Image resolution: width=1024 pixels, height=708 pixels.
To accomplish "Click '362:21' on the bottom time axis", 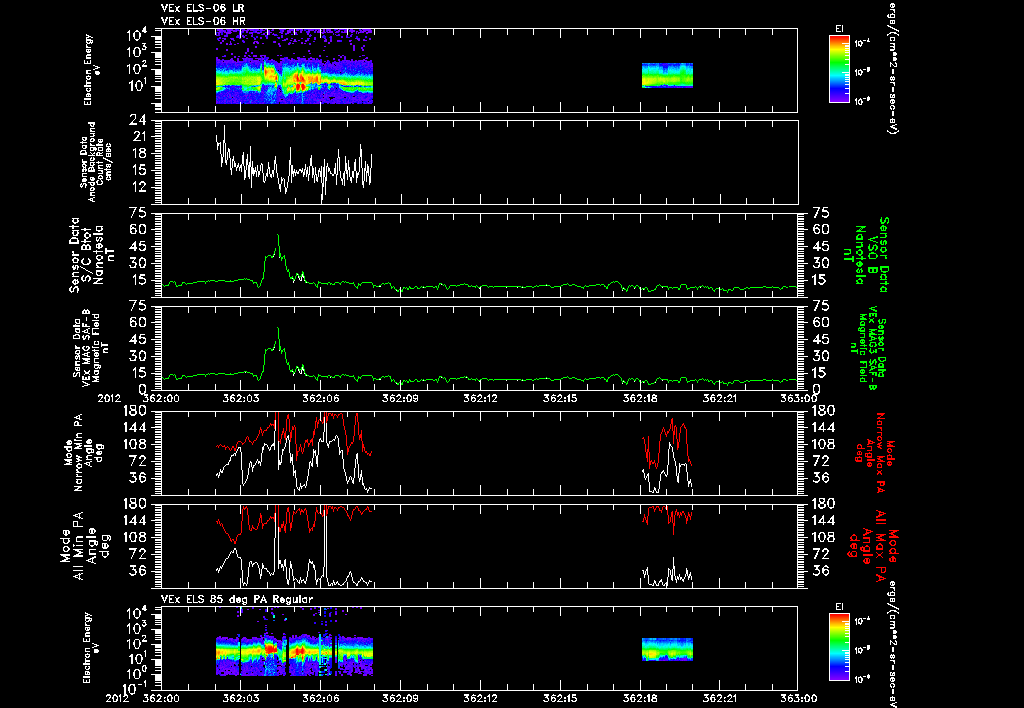I will [x=720, y=698].
